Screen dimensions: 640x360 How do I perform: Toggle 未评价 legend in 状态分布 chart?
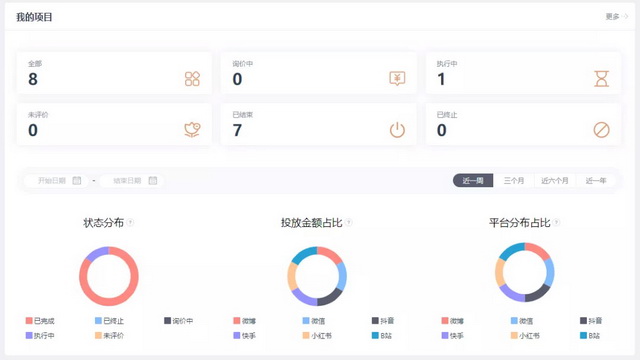[x=109, y=336]
